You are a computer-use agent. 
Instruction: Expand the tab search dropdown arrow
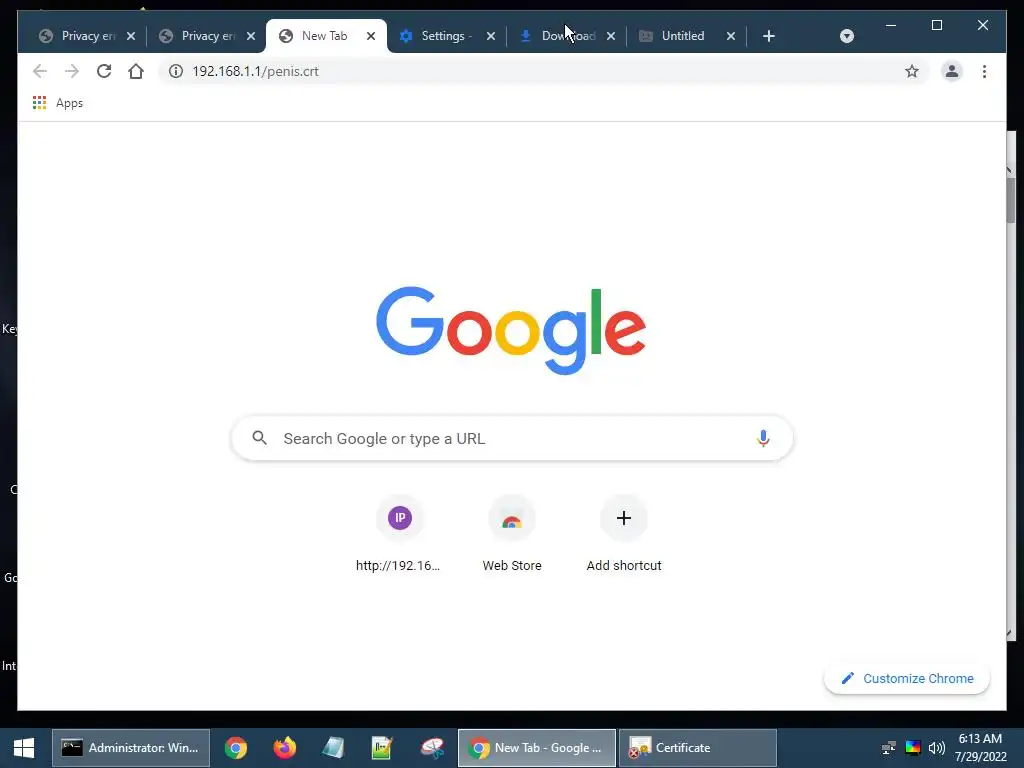pyautogui.click(x=846, y=36)
